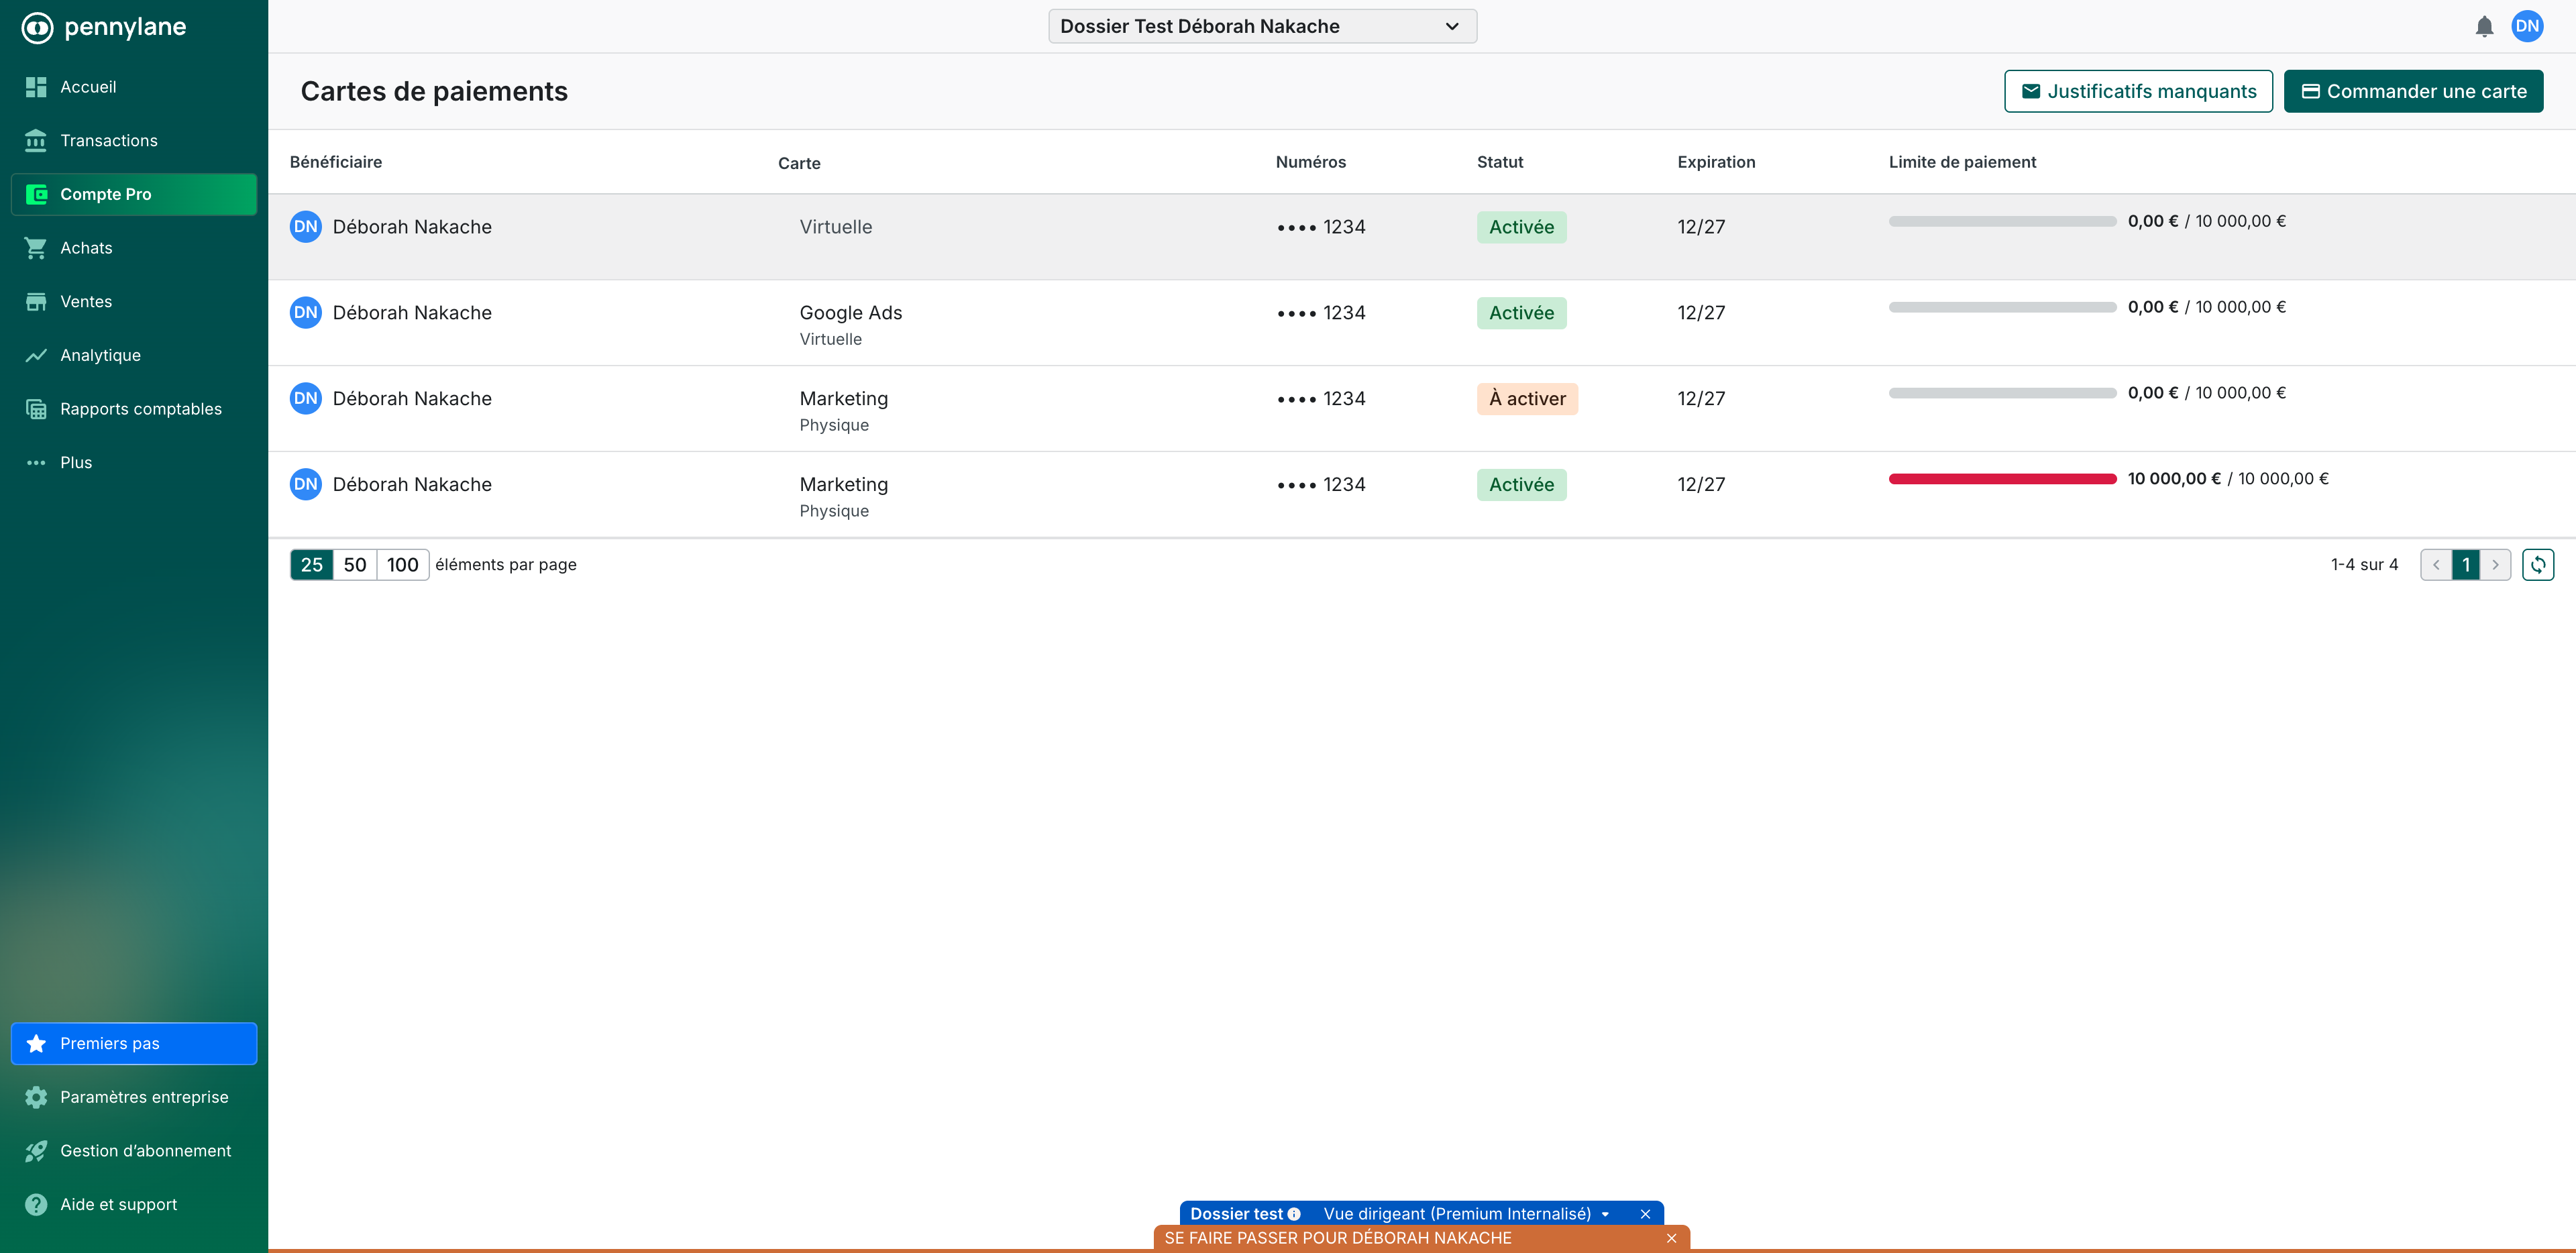Image resolution: width=2576 pixels, height=1253 pixels.
Task: Click the Aide et support question icon
Action: [36, 1205]
